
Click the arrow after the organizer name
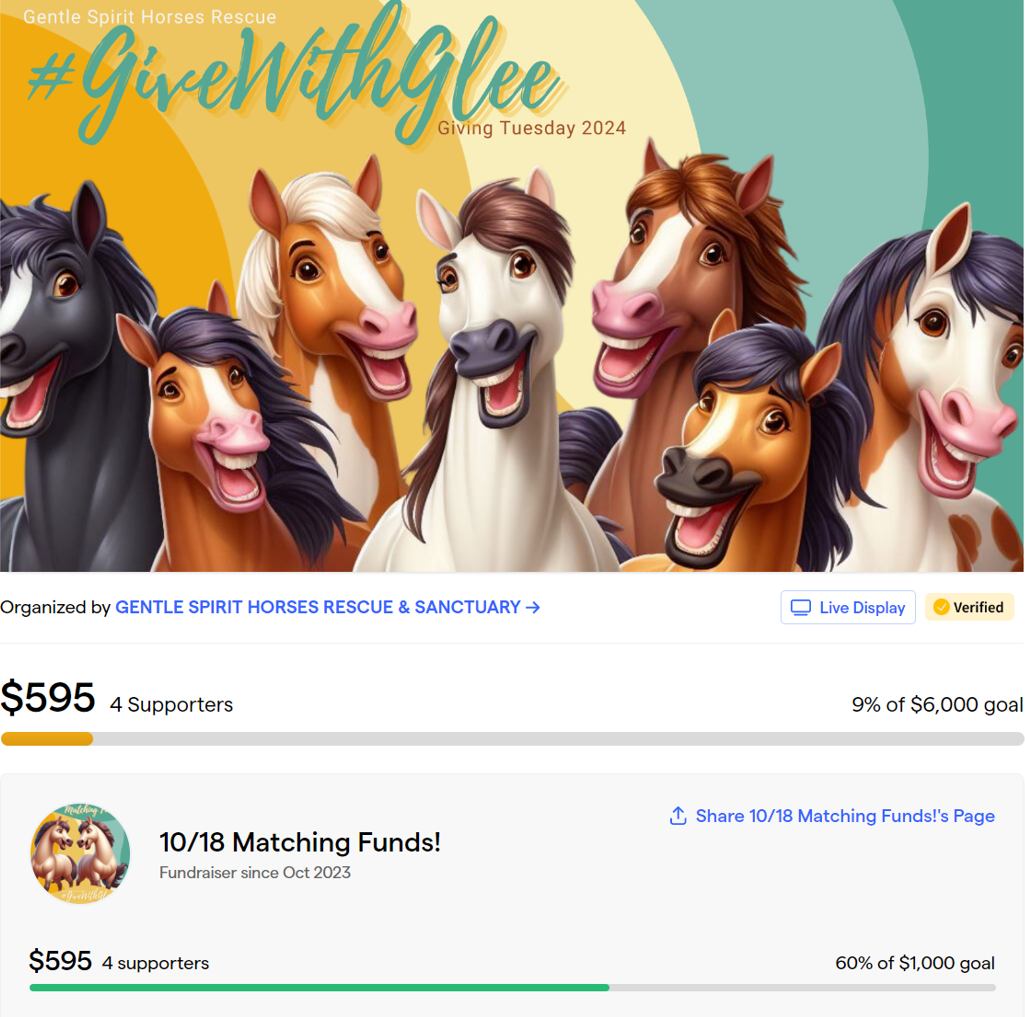(x=533, y=607)
